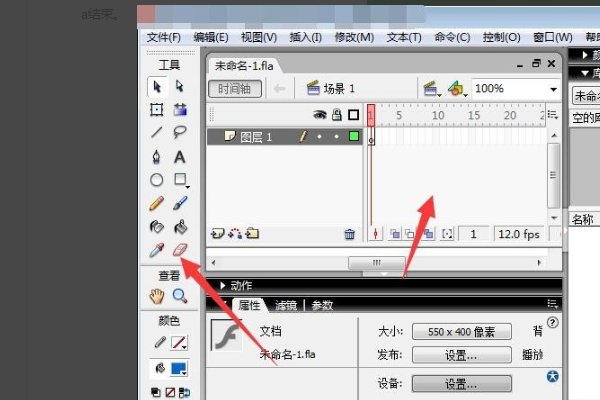
Task: Toggle visibility dot of 图层 1
Action: [x=320, y=136]
